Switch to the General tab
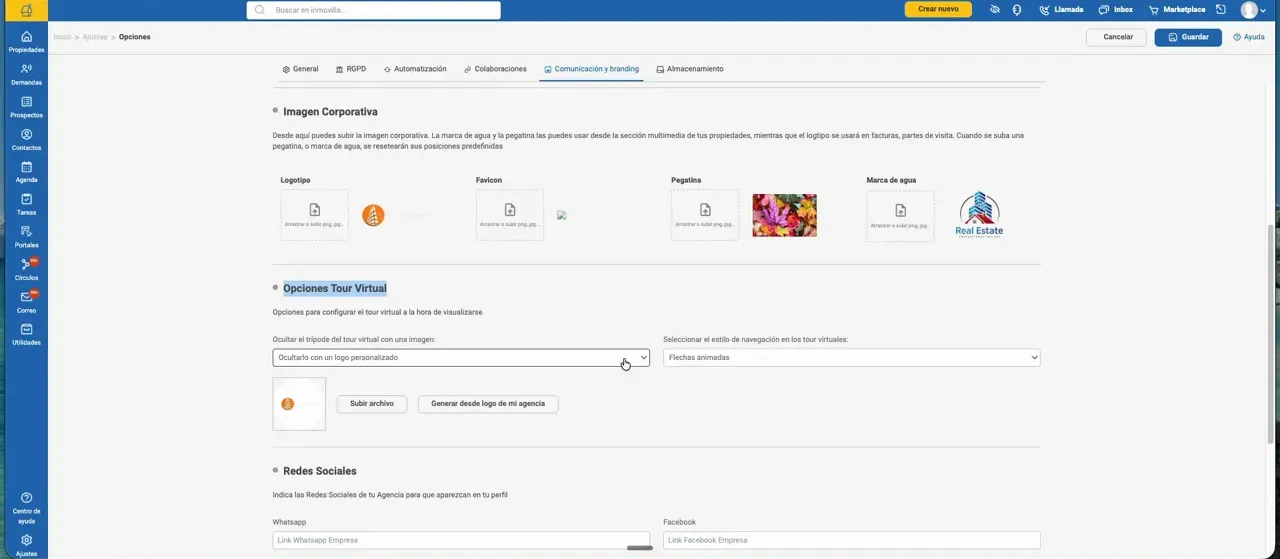The width and height of the screenshot is (1280, 559). pos(300,69)
